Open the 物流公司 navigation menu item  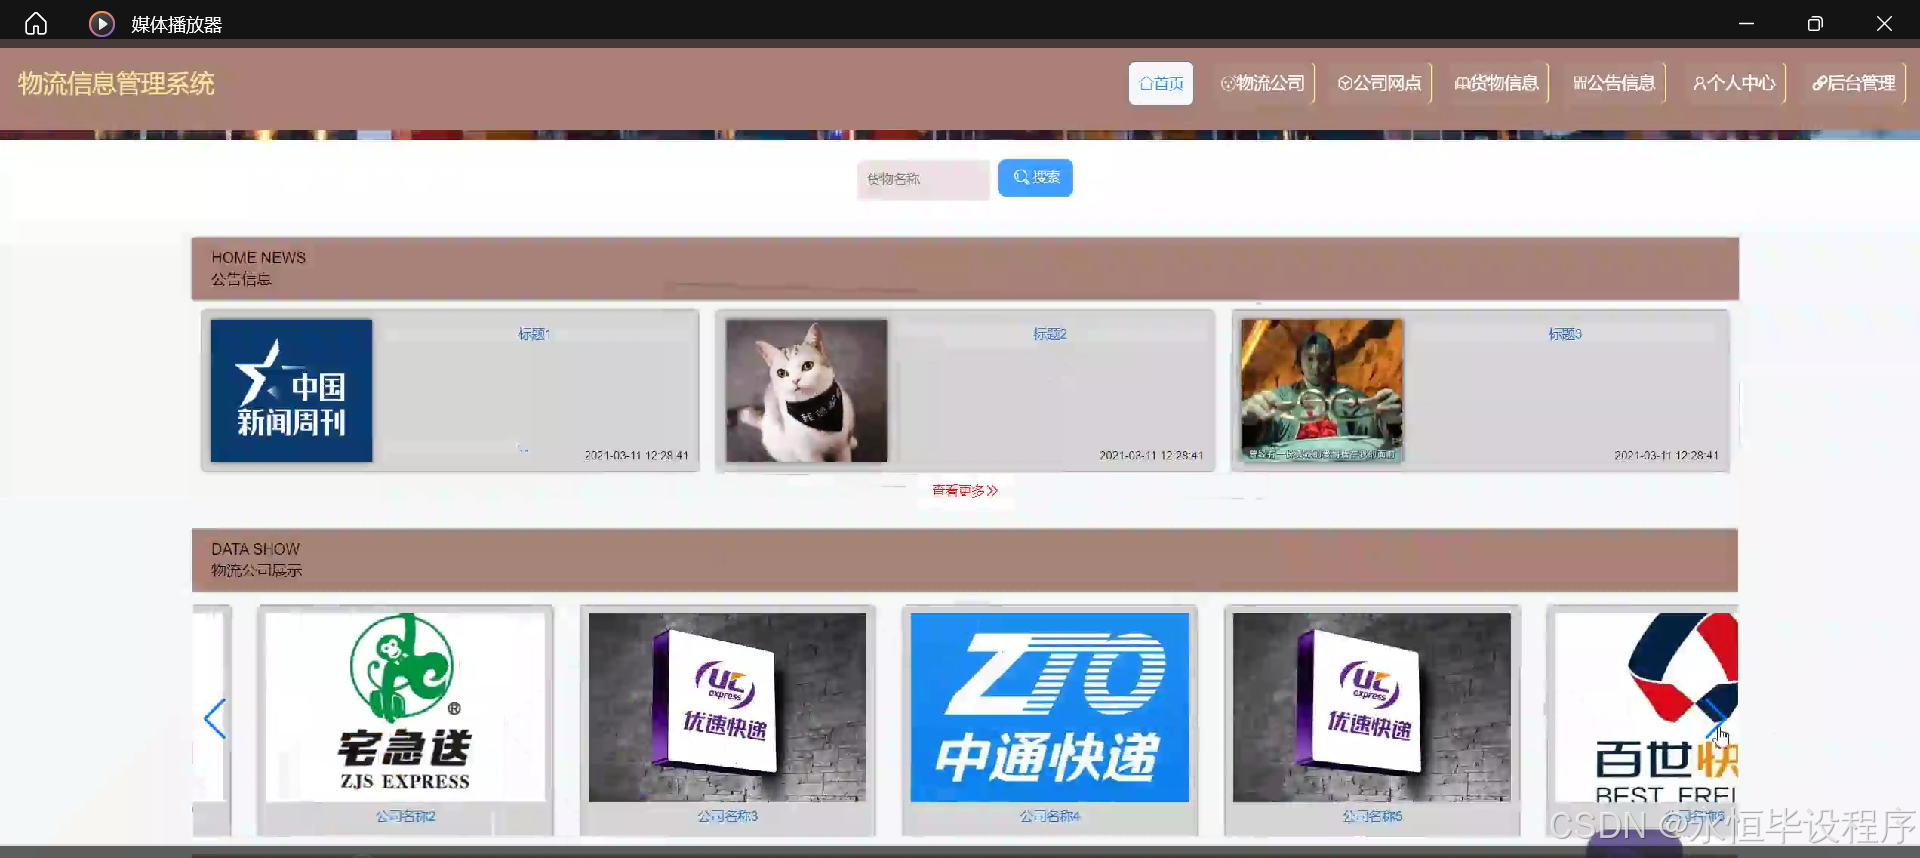coord(1263,83)
